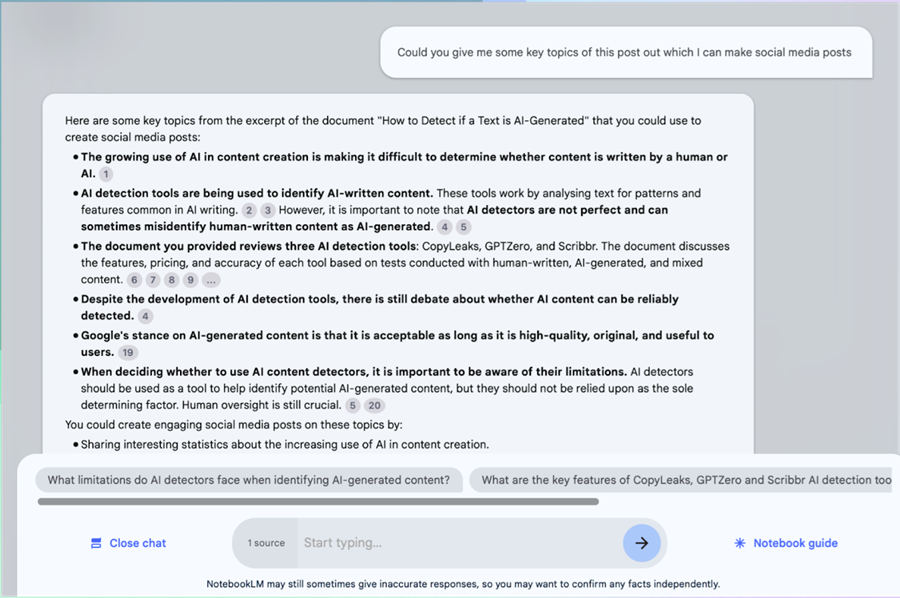
Task: Click text 'AI detection tools are being used'
Action: pyautogui.click(x=257, y=193)
